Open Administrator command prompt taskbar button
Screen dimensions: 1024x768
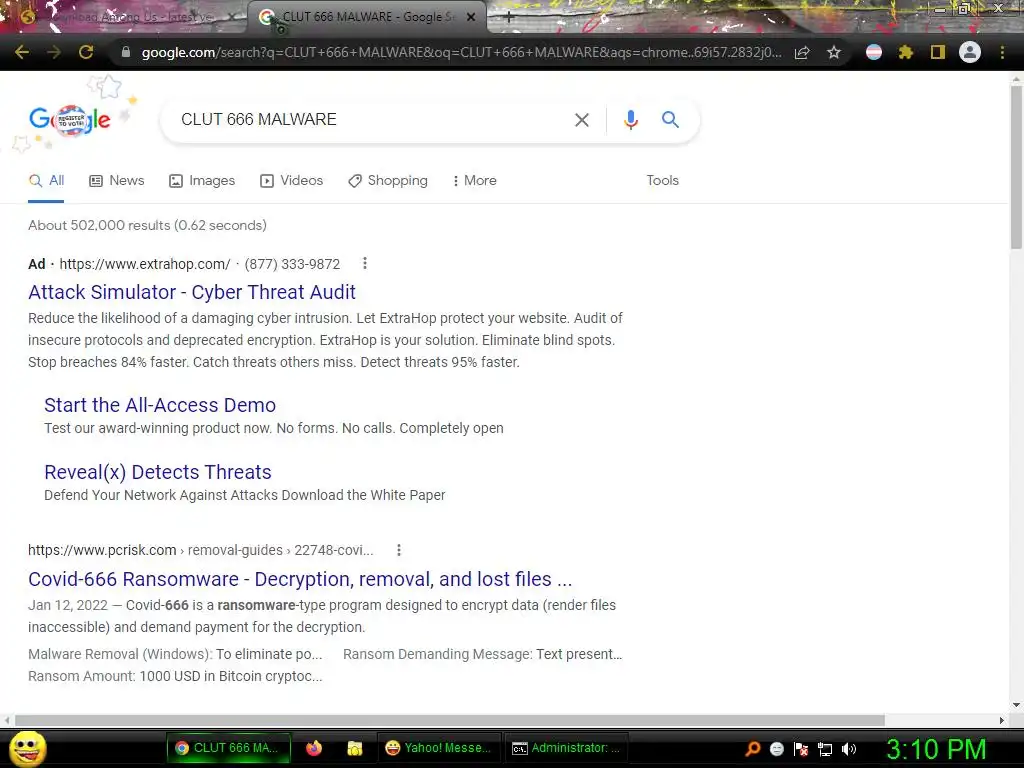[567, 748]
